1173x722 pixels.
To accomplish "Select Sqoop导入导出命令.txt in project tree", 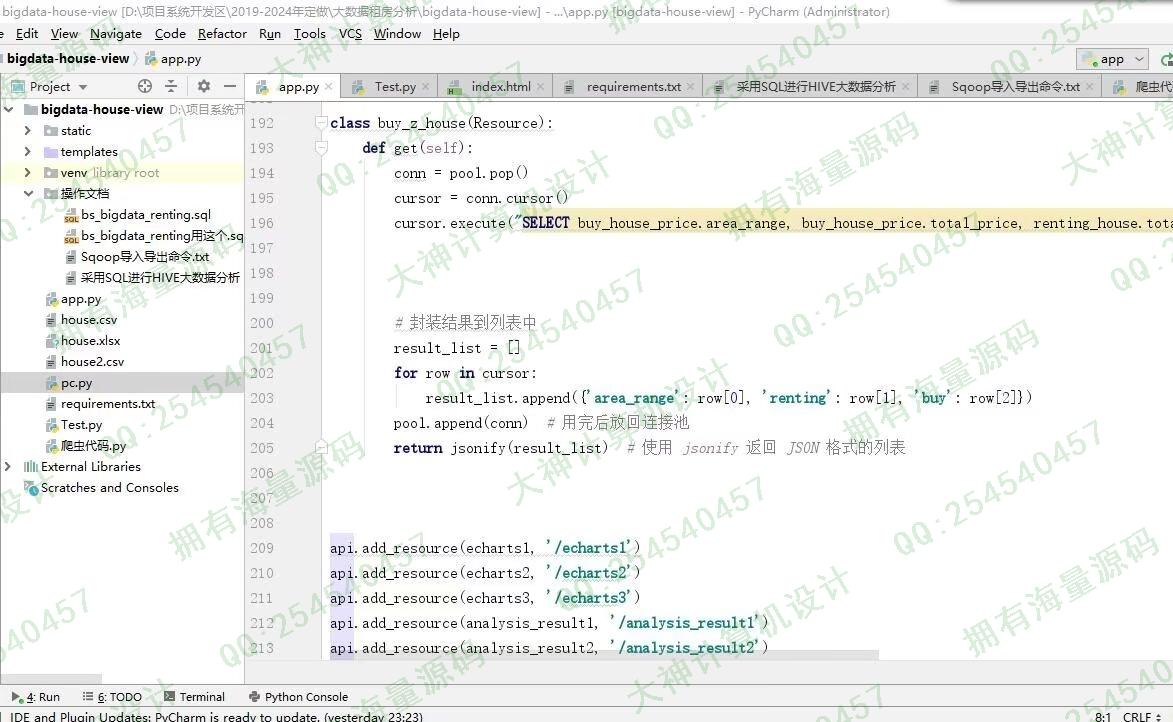I will [x=137, y=257].
